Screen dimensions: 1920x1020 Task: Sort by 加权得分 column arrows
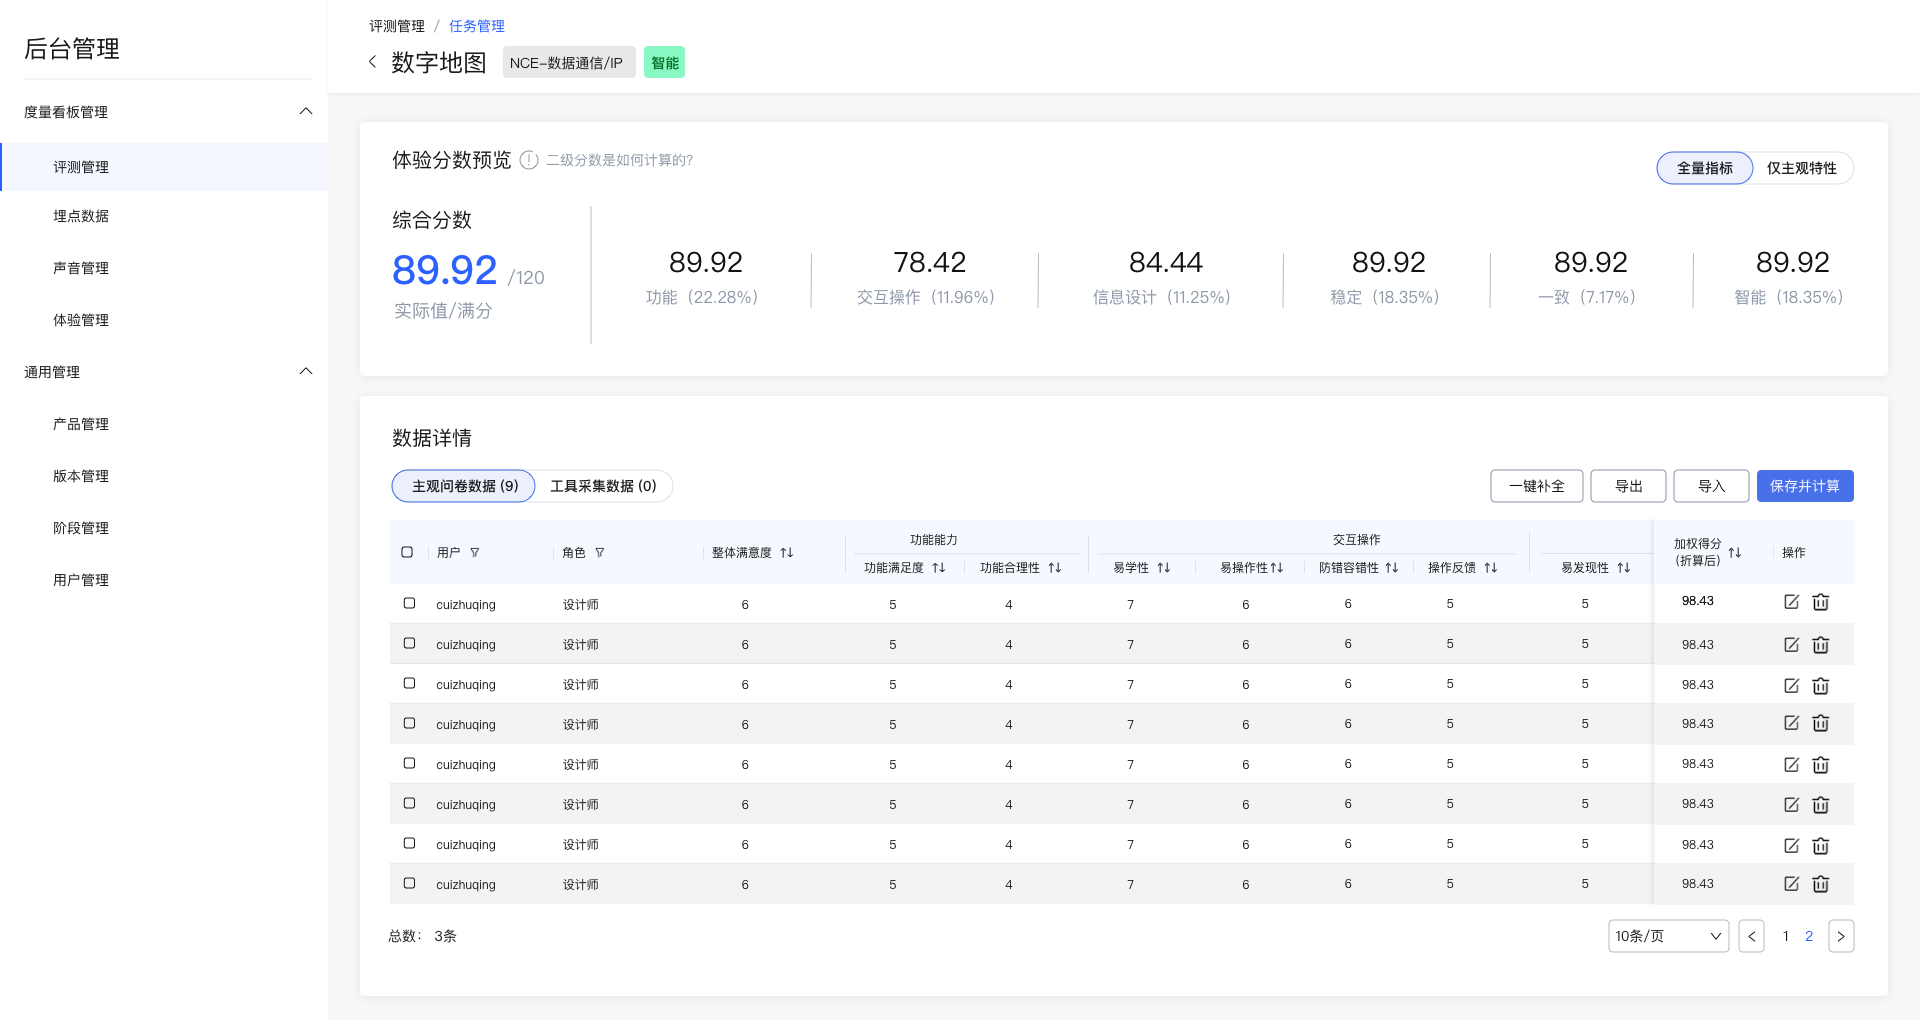click(x=1735, y=552)
